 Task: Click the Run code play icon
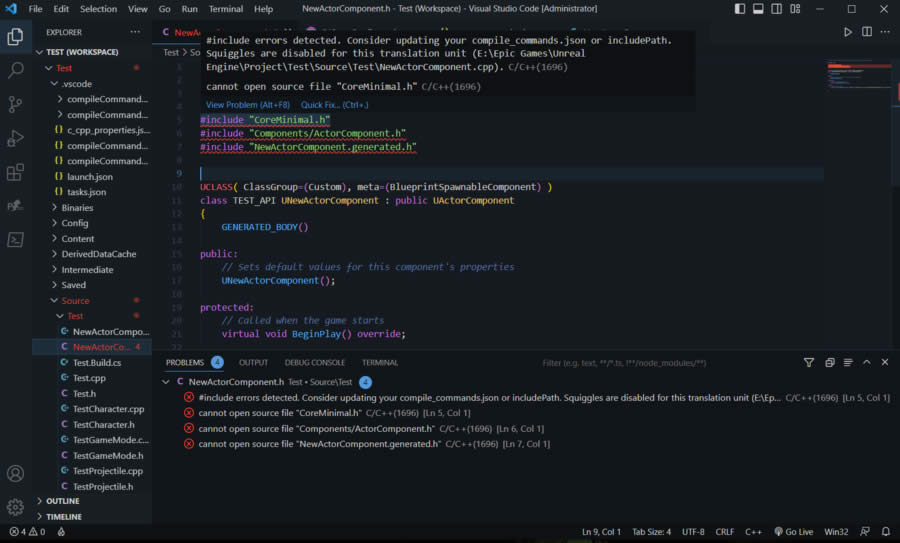(848, 32)
